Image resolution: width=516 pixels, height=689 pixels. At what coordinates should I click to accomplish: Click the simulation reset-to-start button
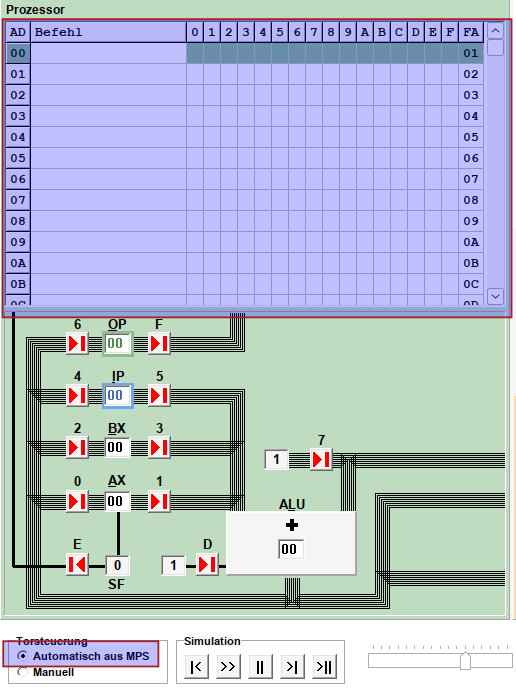pos(196,667)
